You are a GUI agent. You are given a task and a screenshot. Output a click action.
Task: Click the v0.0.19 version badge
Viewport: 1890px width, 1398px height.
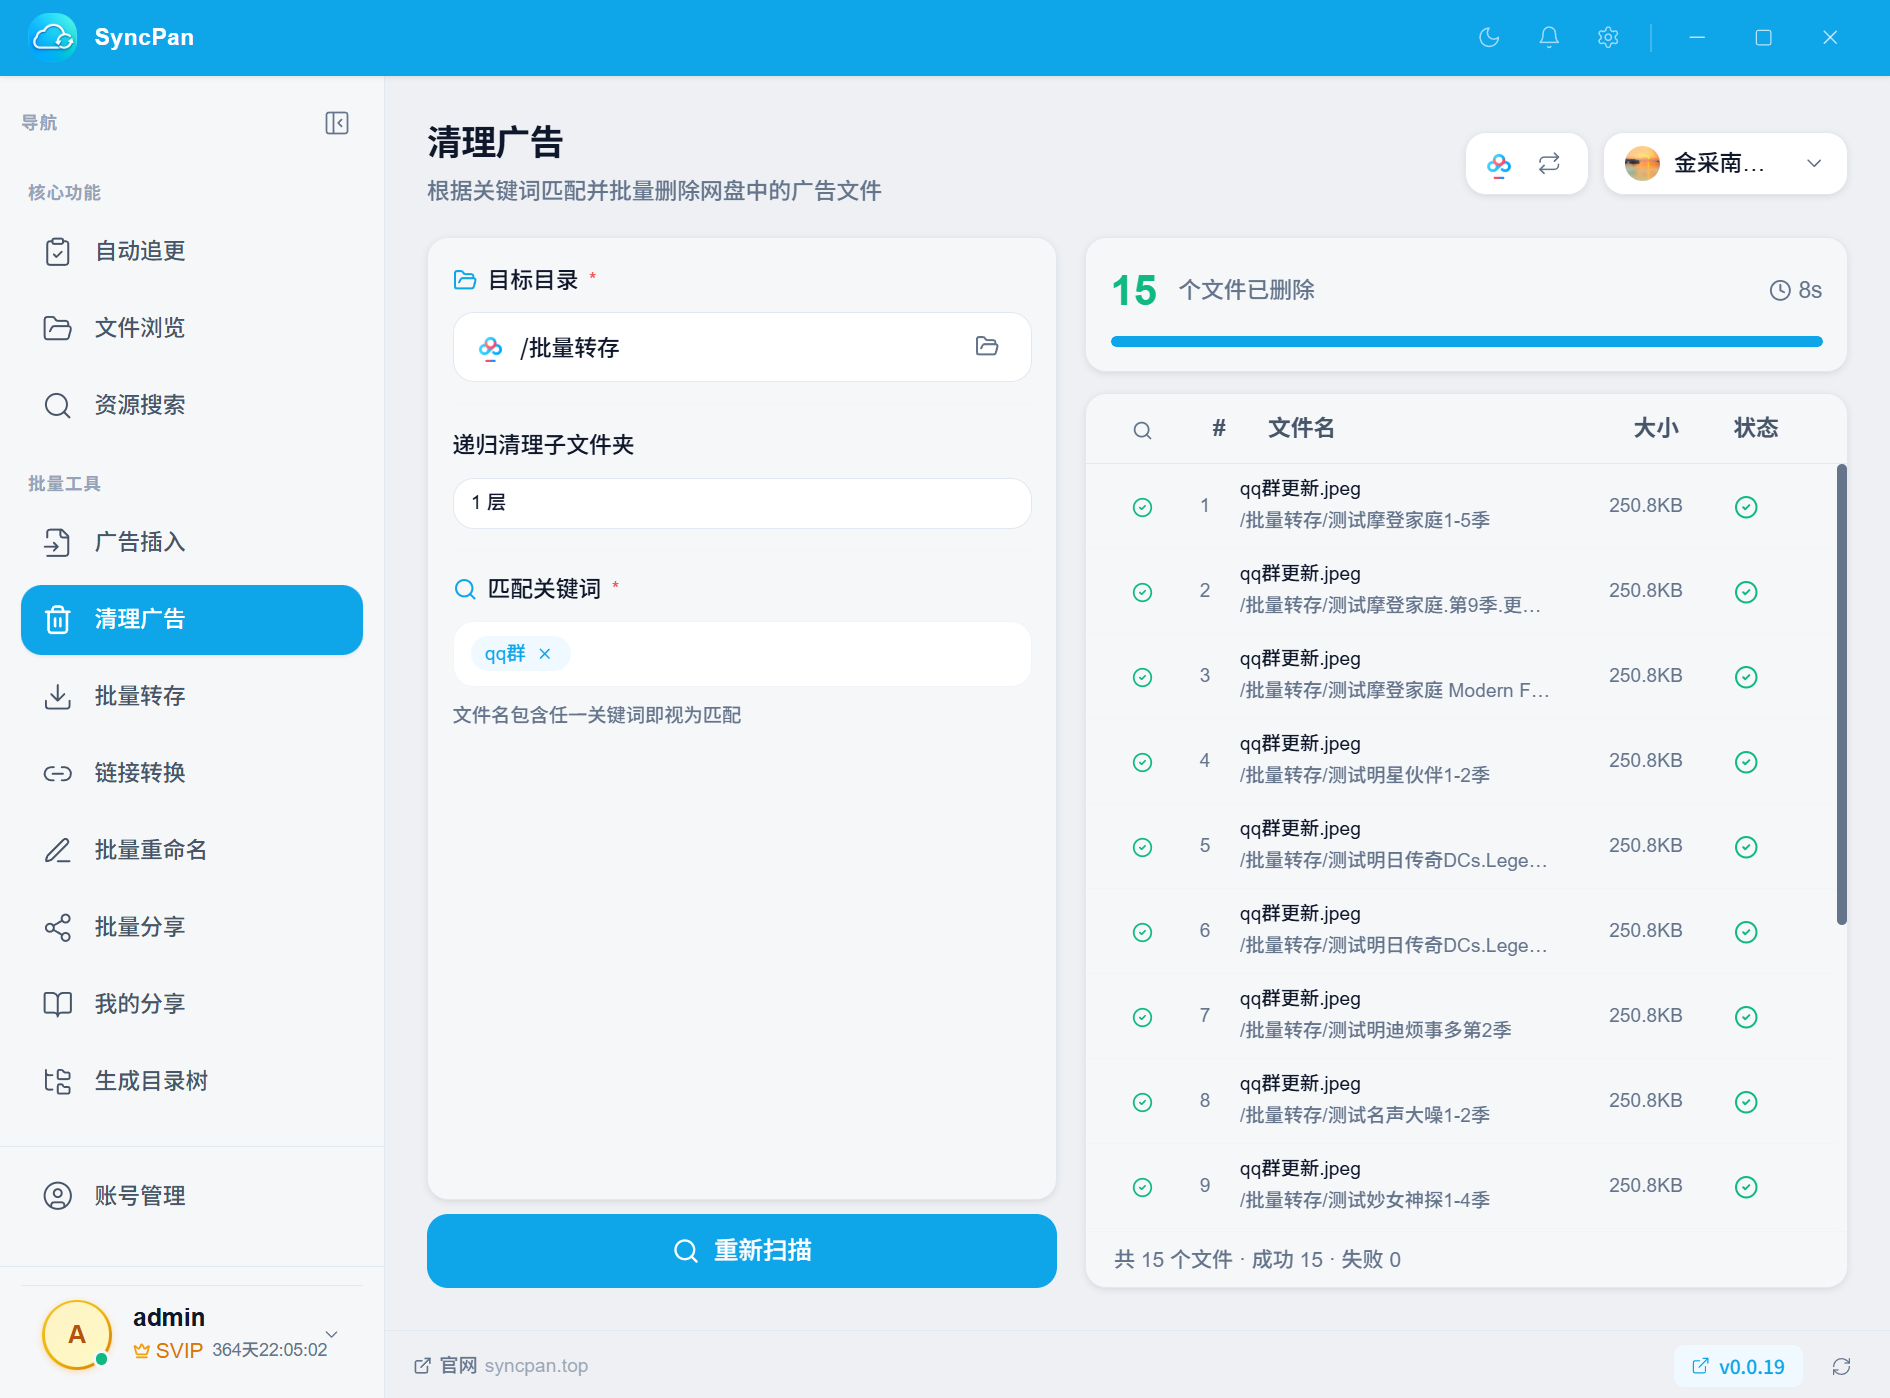coord(1738,1366)
